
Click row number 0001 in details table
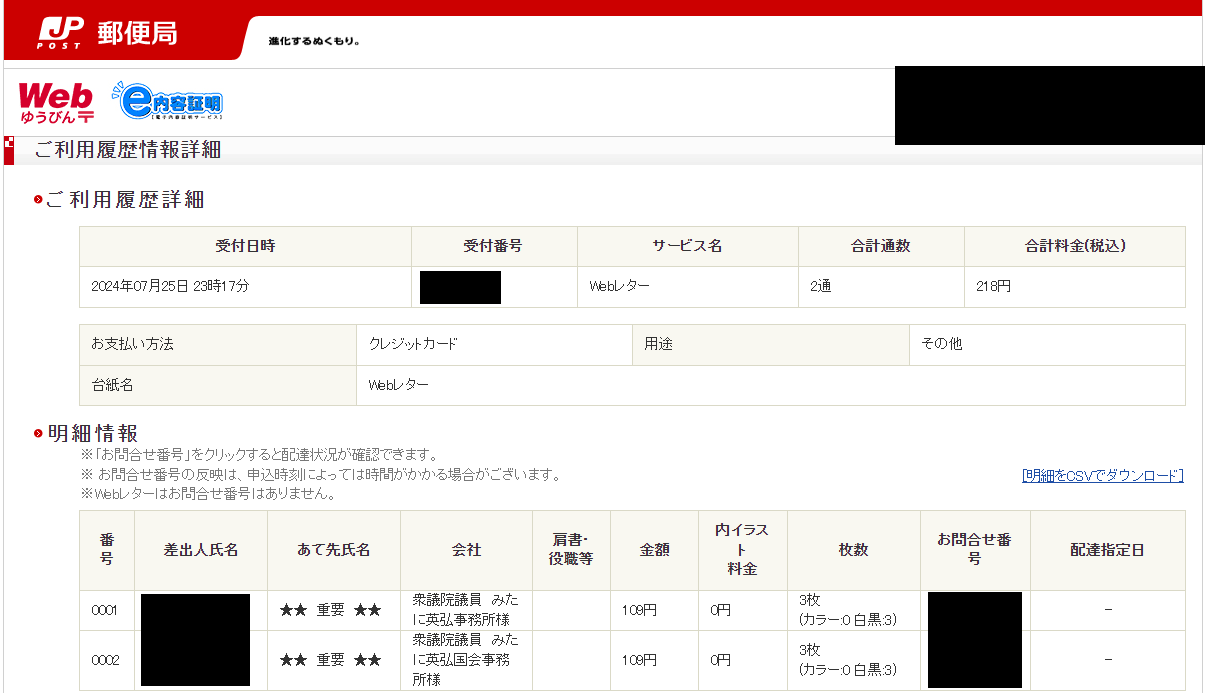pyautogui.click(x=105, y=610)
